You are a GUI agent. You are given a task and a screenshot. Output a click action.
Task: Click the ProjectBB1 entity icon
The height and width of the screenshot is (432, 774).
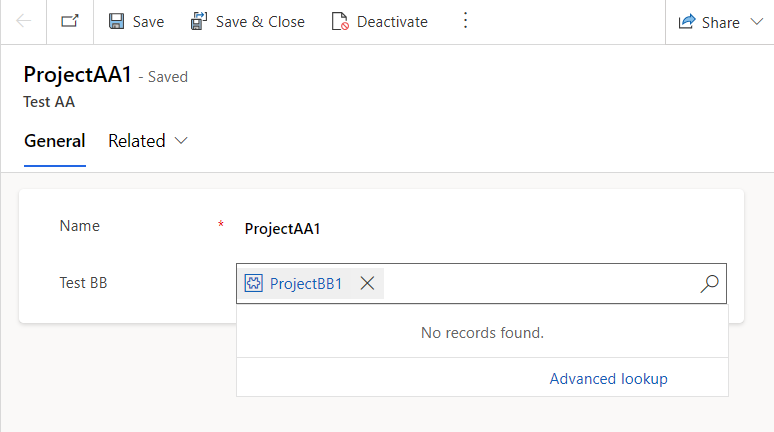click(254, 284)
